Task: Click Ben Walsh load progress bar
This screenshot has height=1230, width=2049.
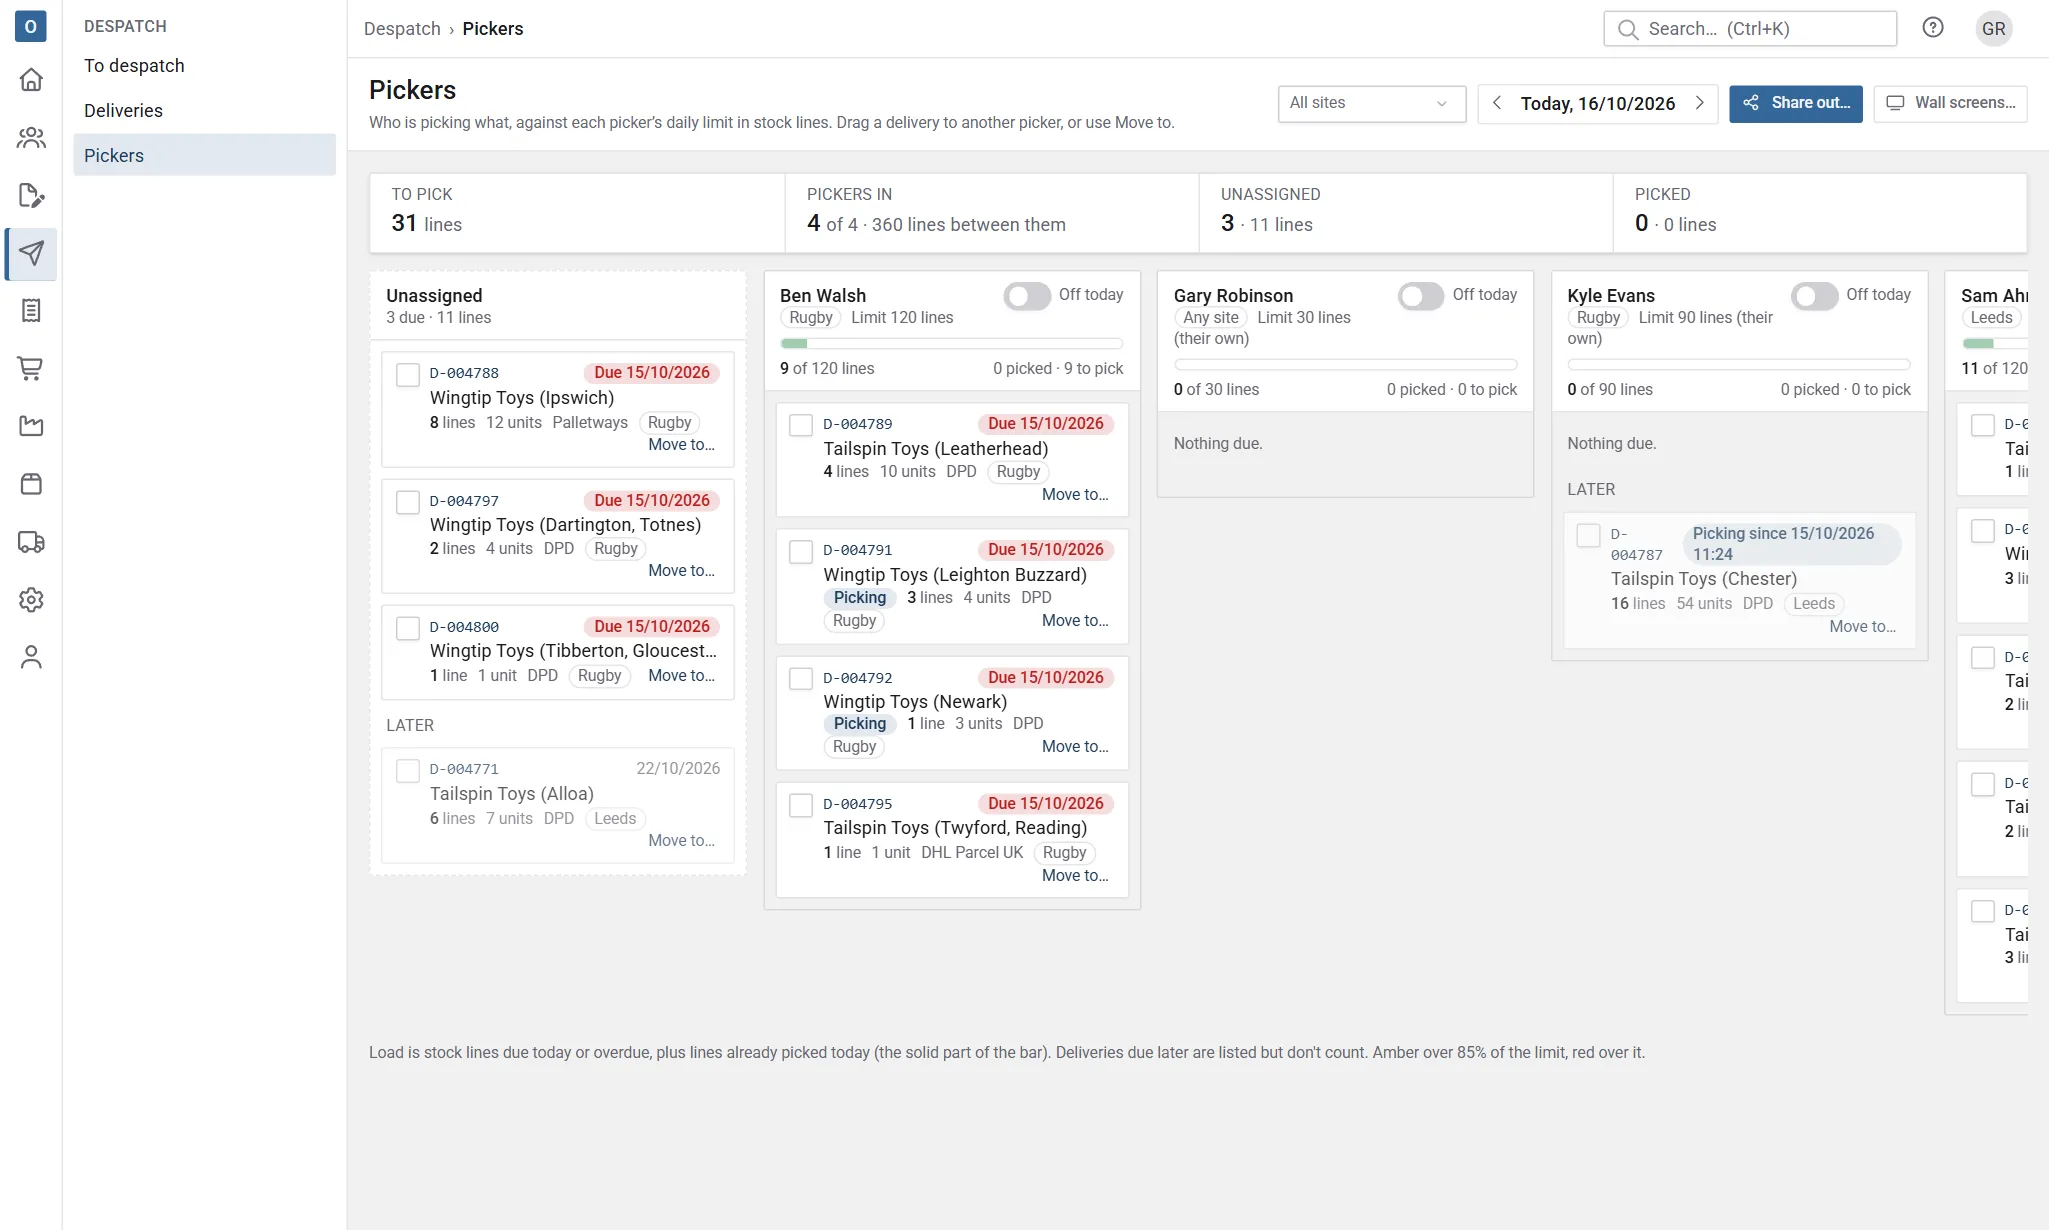Action: point(951,344)
